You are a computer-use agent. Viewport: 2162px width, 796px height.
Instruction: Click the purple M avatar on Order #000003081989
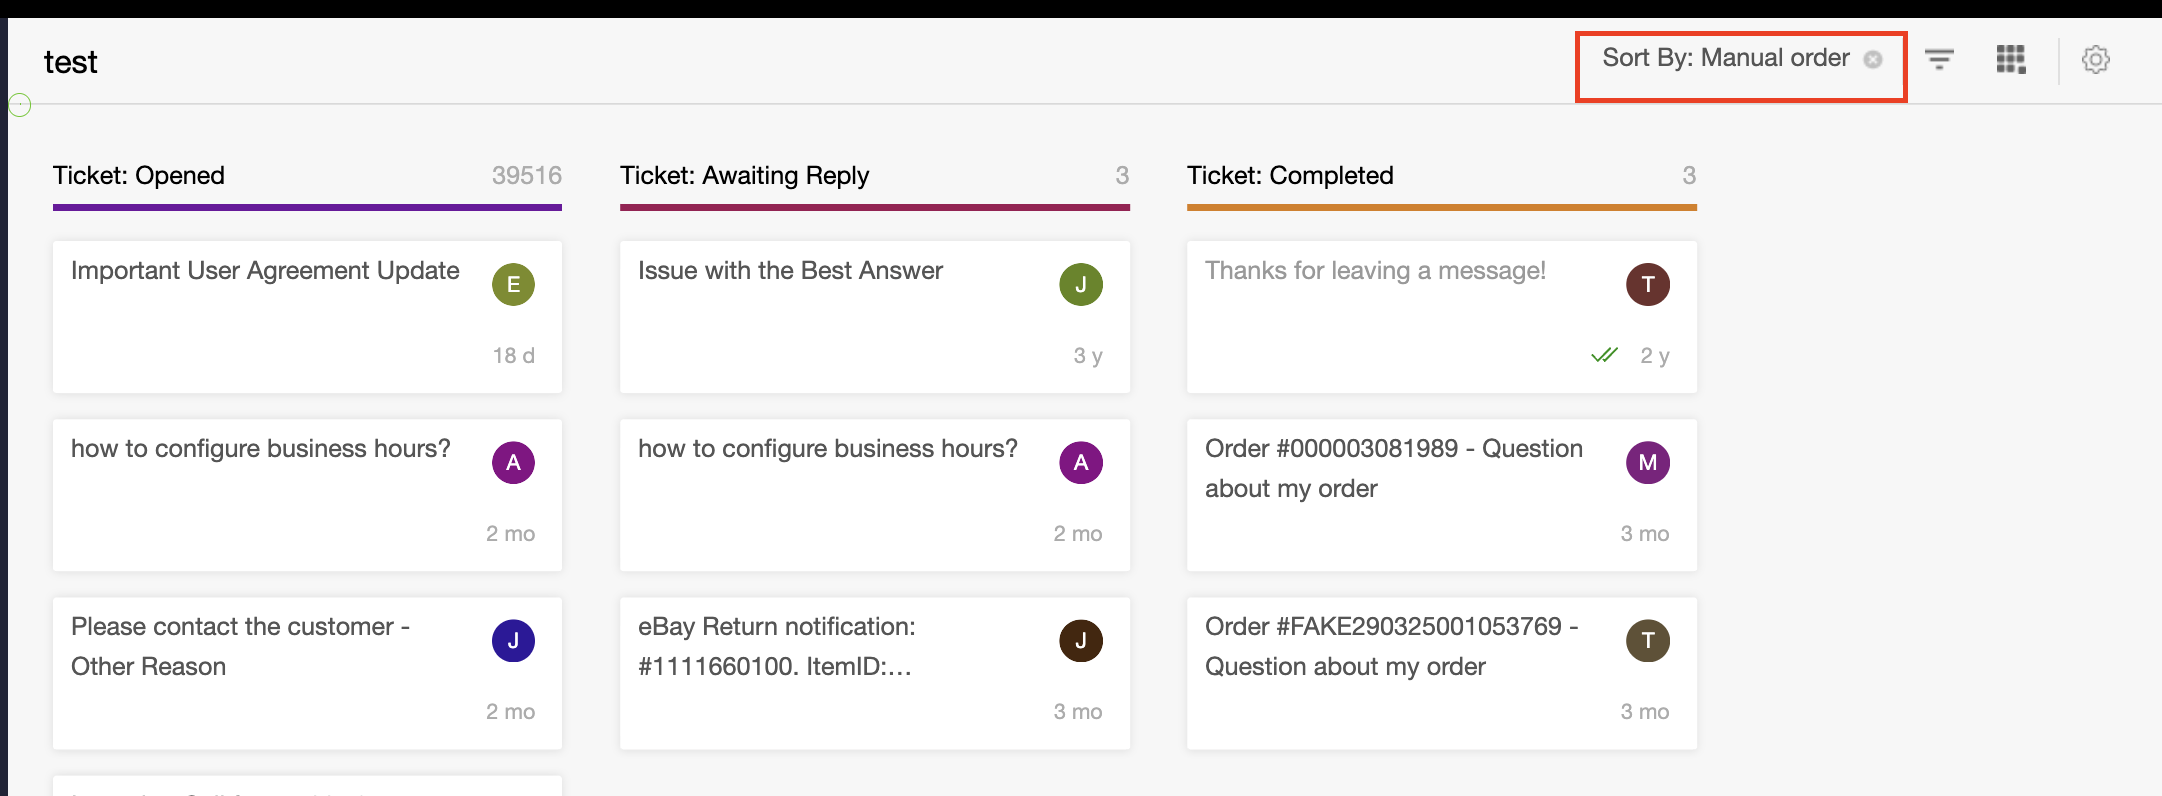(x=1648, y=462)
